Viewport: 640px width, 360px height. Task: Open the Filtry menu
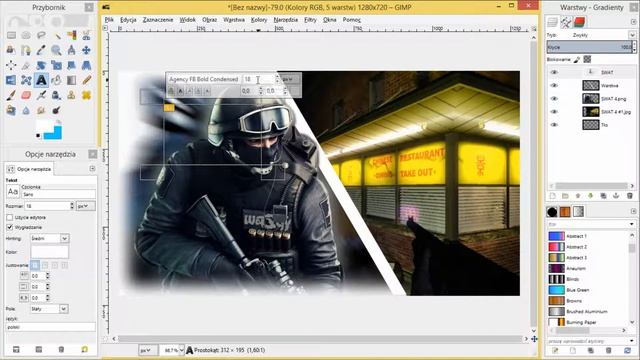310,20
